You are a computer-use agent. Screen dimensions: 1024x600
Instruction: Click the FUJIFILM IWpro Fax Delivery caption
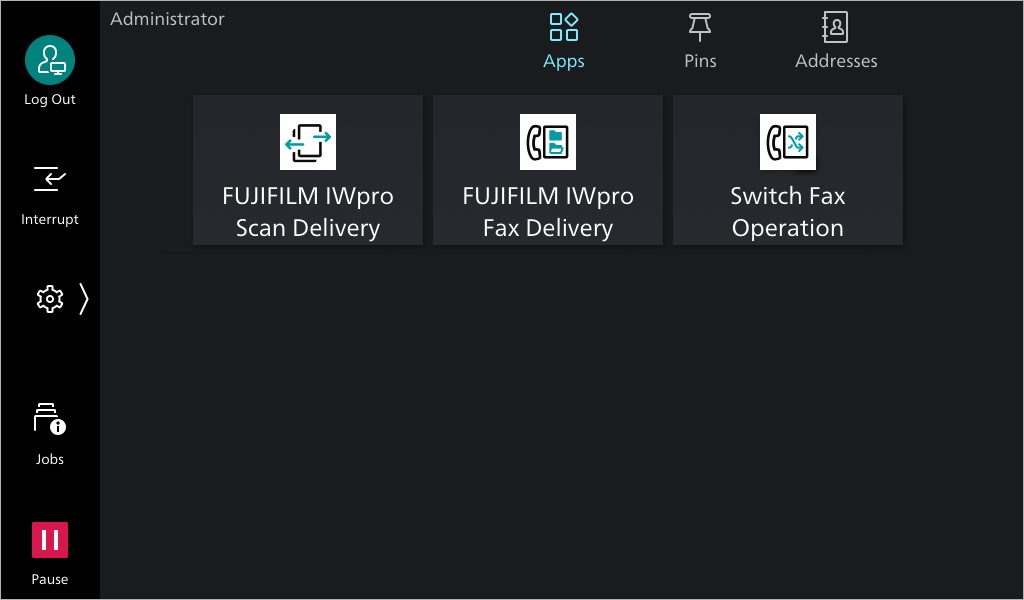click(x=548, y=212)
